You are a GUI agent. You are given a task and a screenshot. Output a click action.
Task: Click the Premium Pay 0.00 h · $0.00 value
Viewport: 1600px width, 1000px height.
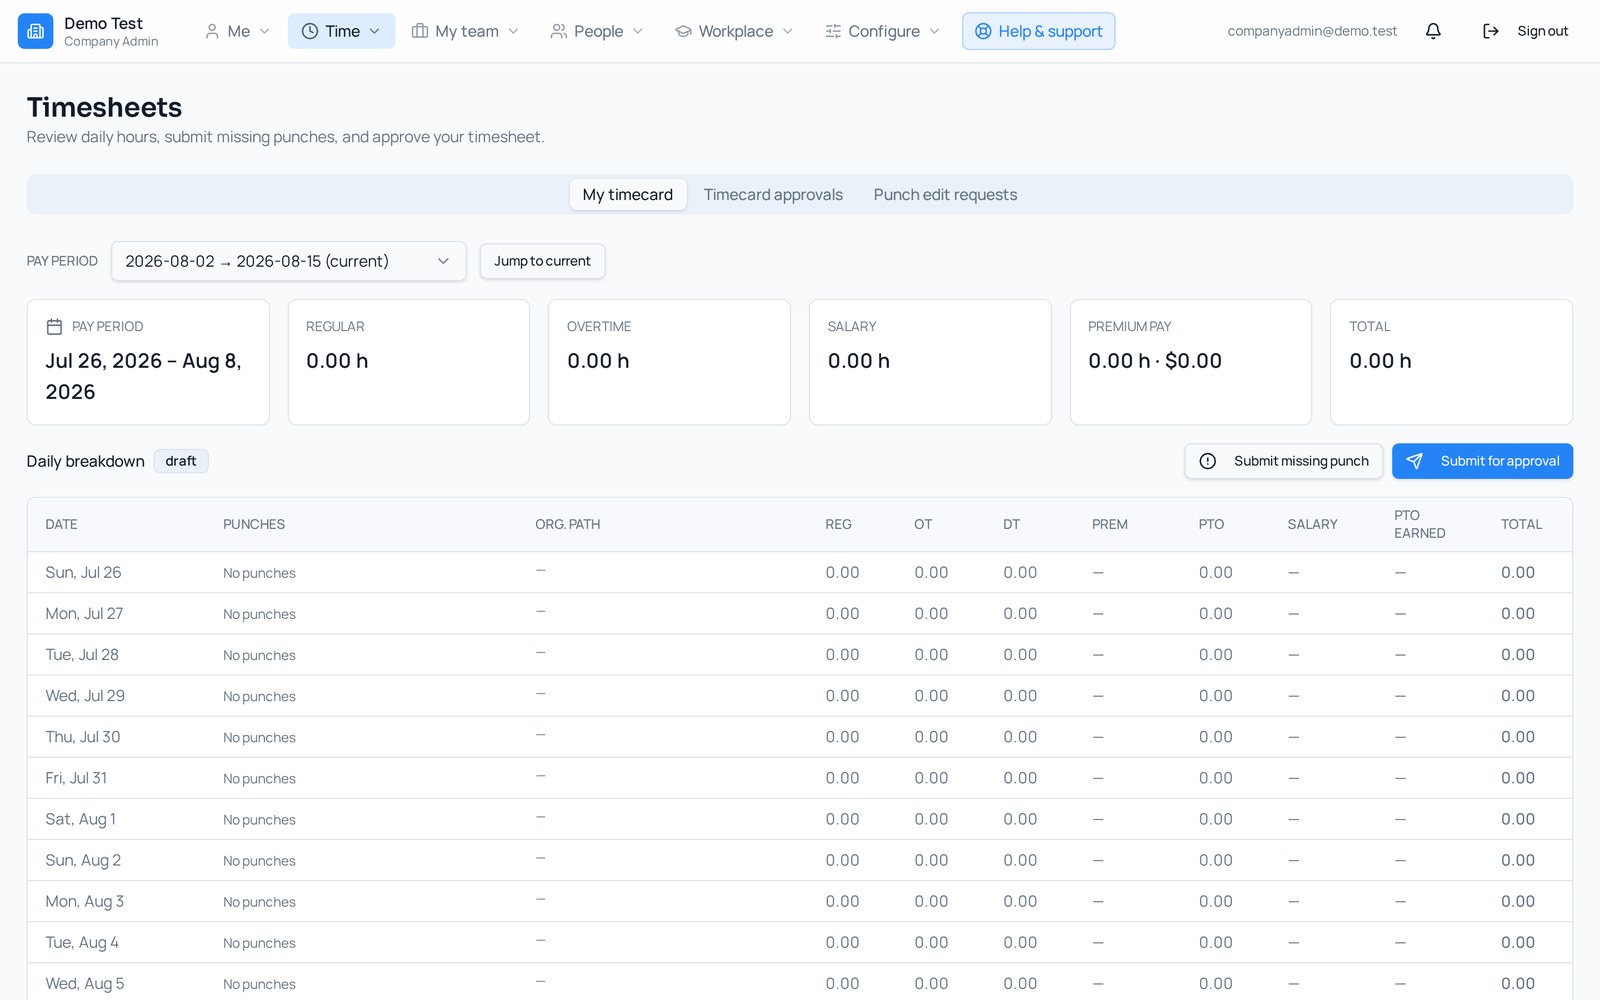(1155, 361)
